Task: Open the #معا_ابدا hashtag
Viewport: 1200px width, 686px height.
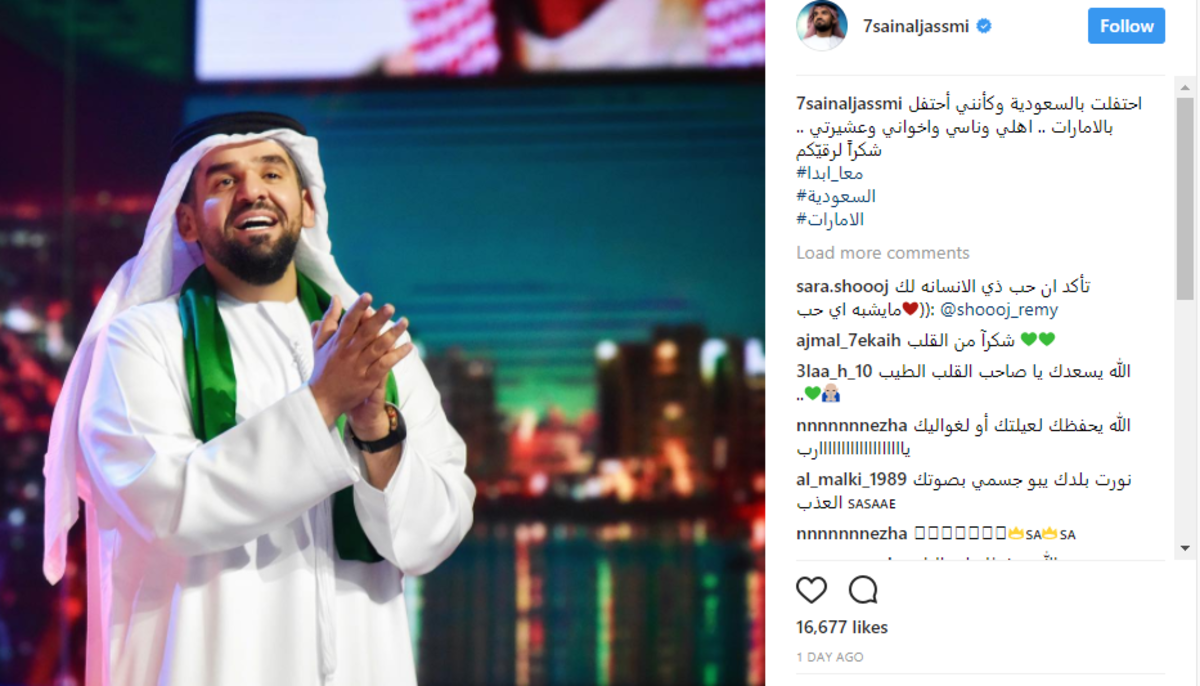Action: click(x=830, y=174)
